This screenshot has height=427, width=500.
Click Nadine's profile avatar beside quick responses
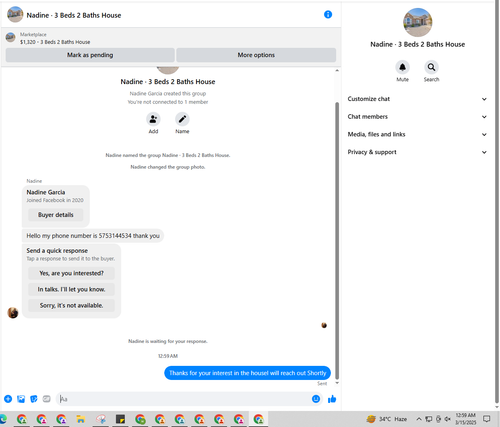point(13,313)
